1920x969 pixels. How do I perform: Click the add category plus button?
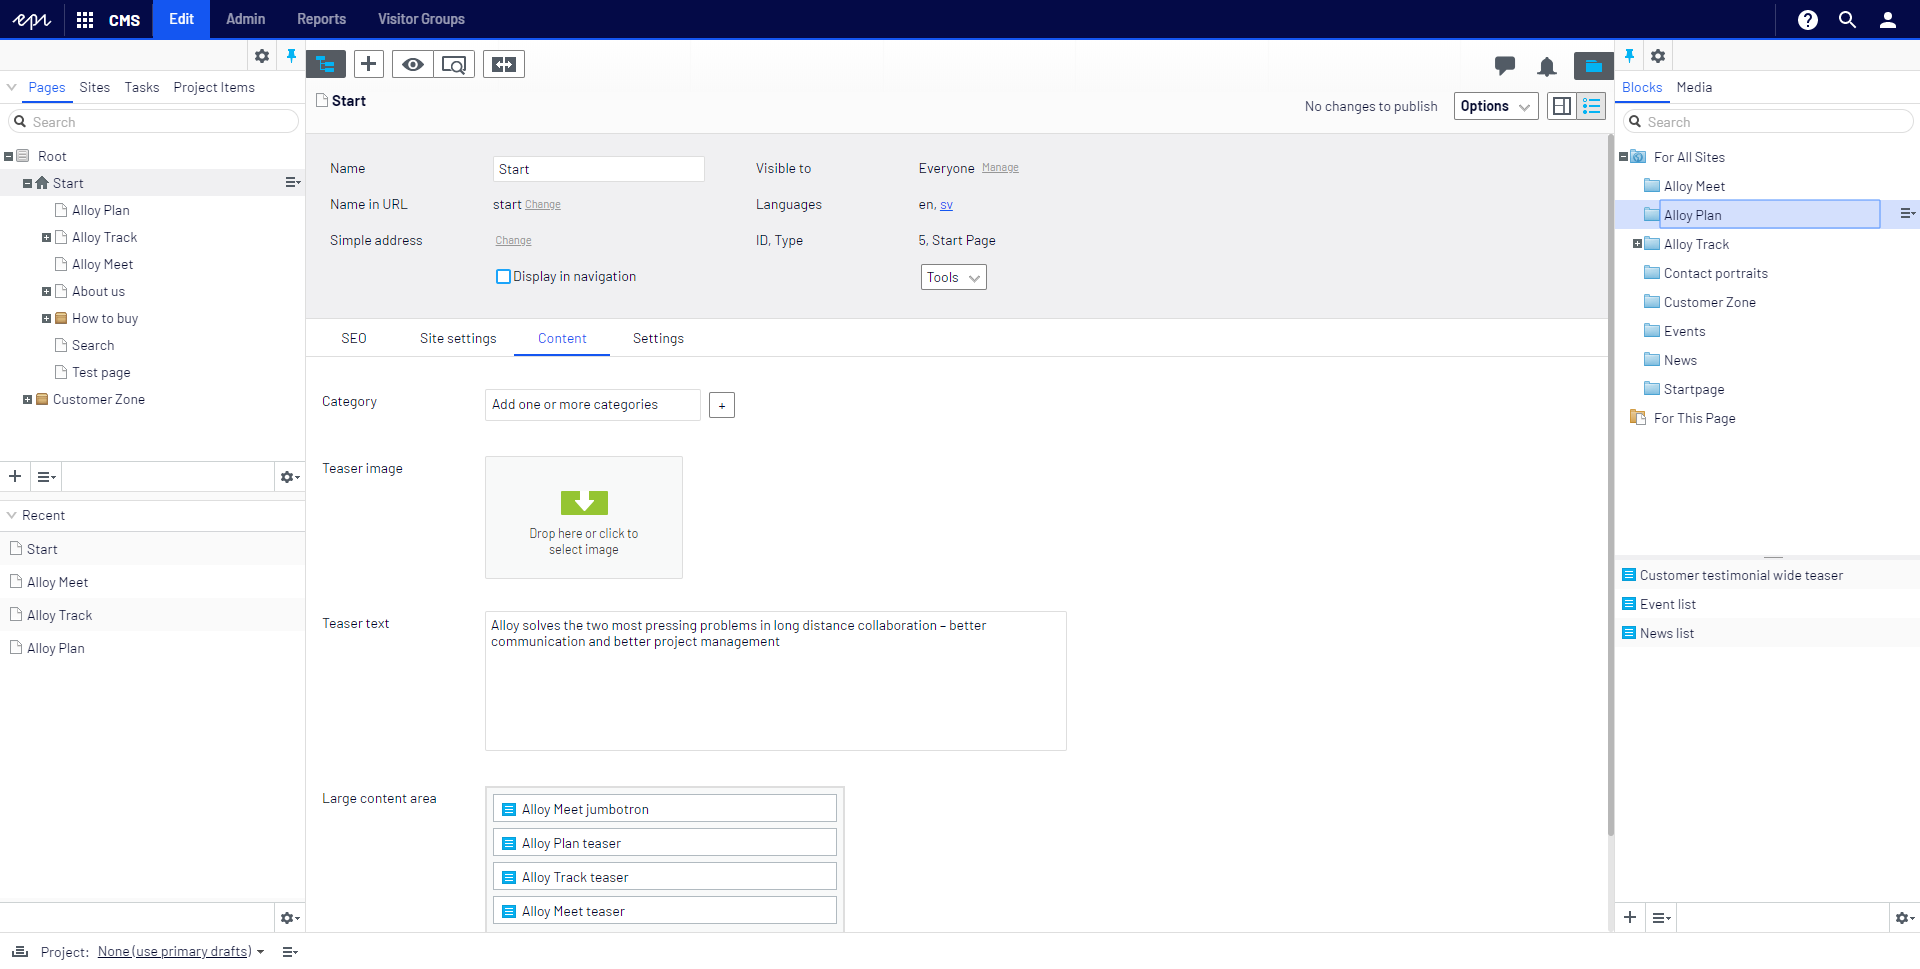click(x=722, y=405)
